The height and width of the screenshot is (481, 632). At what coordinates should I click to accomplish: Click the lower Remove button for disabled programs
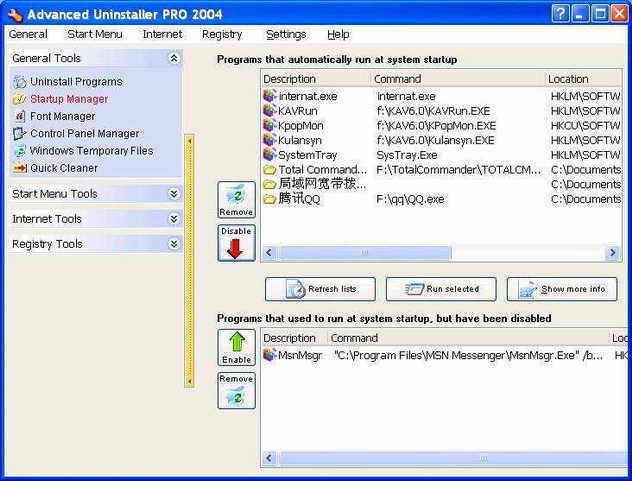pyautogui.click(x=236, y=390)
